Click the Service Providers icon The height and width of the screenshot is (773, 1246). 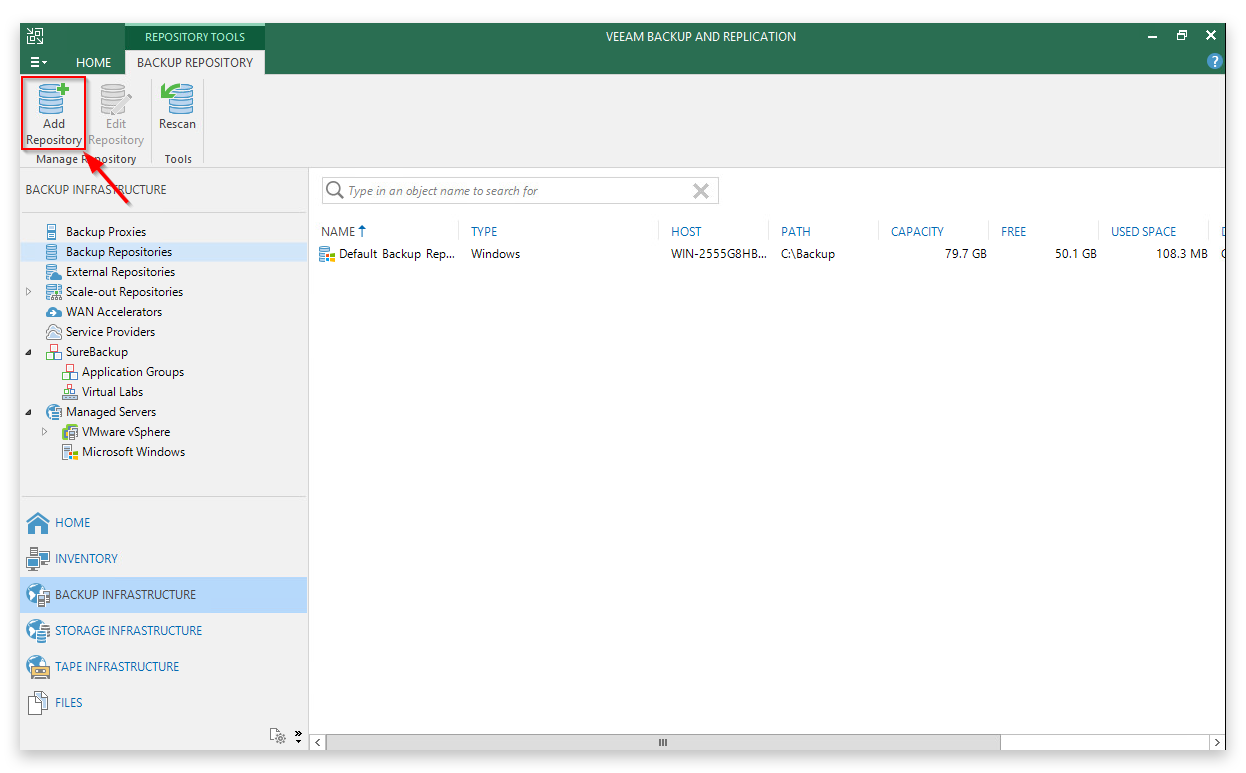[x=54, y=332]
